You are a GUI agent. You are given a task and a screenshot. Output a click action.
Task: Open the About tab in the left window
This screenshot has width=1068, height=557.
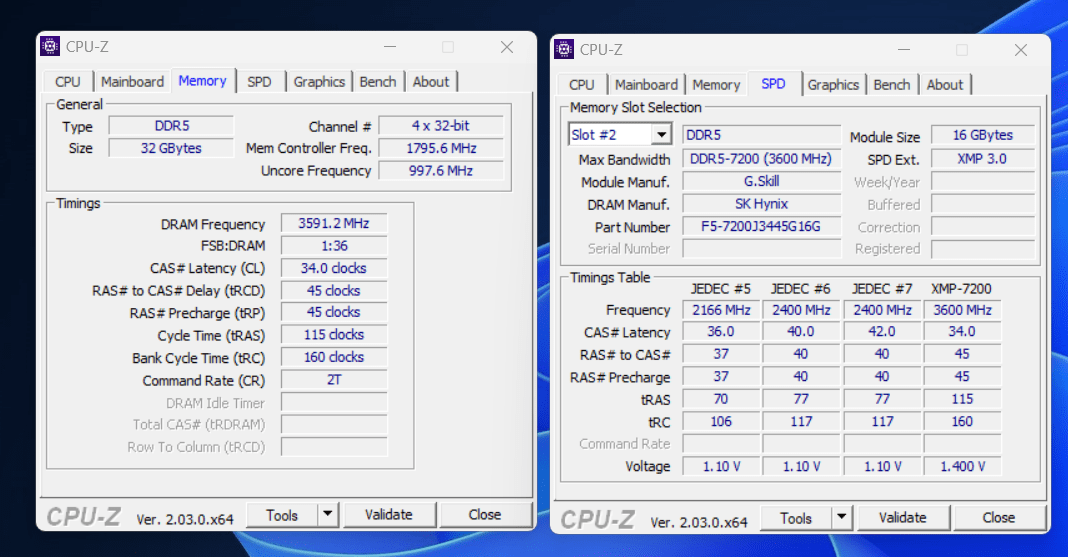(x=430, y=82)
